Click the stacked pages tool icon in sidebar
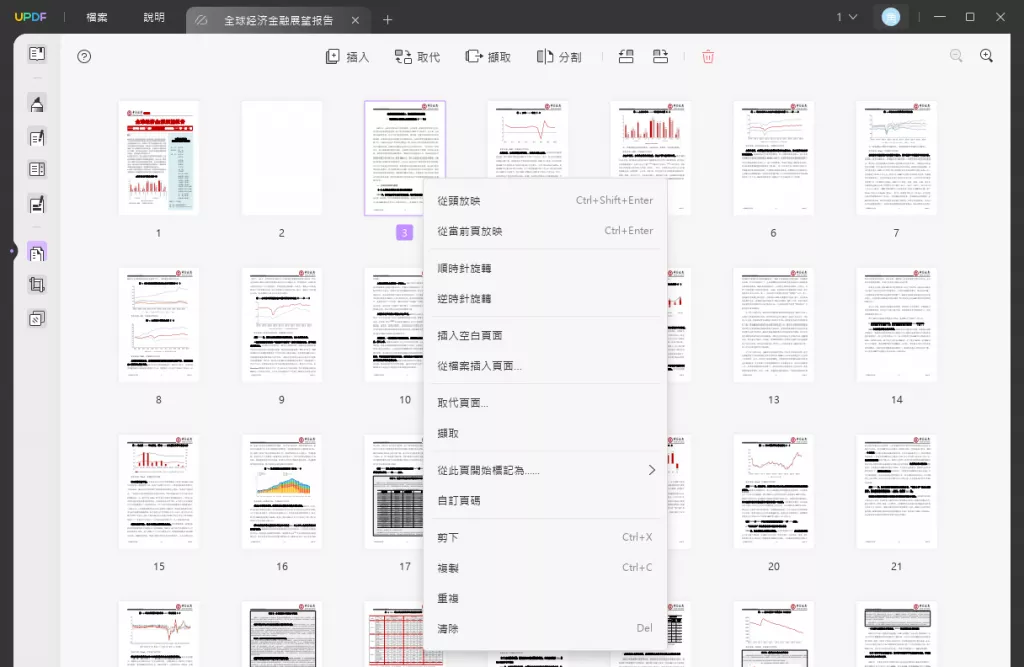The width and height of the screenshot is (1024, 667). click(37, 319)
